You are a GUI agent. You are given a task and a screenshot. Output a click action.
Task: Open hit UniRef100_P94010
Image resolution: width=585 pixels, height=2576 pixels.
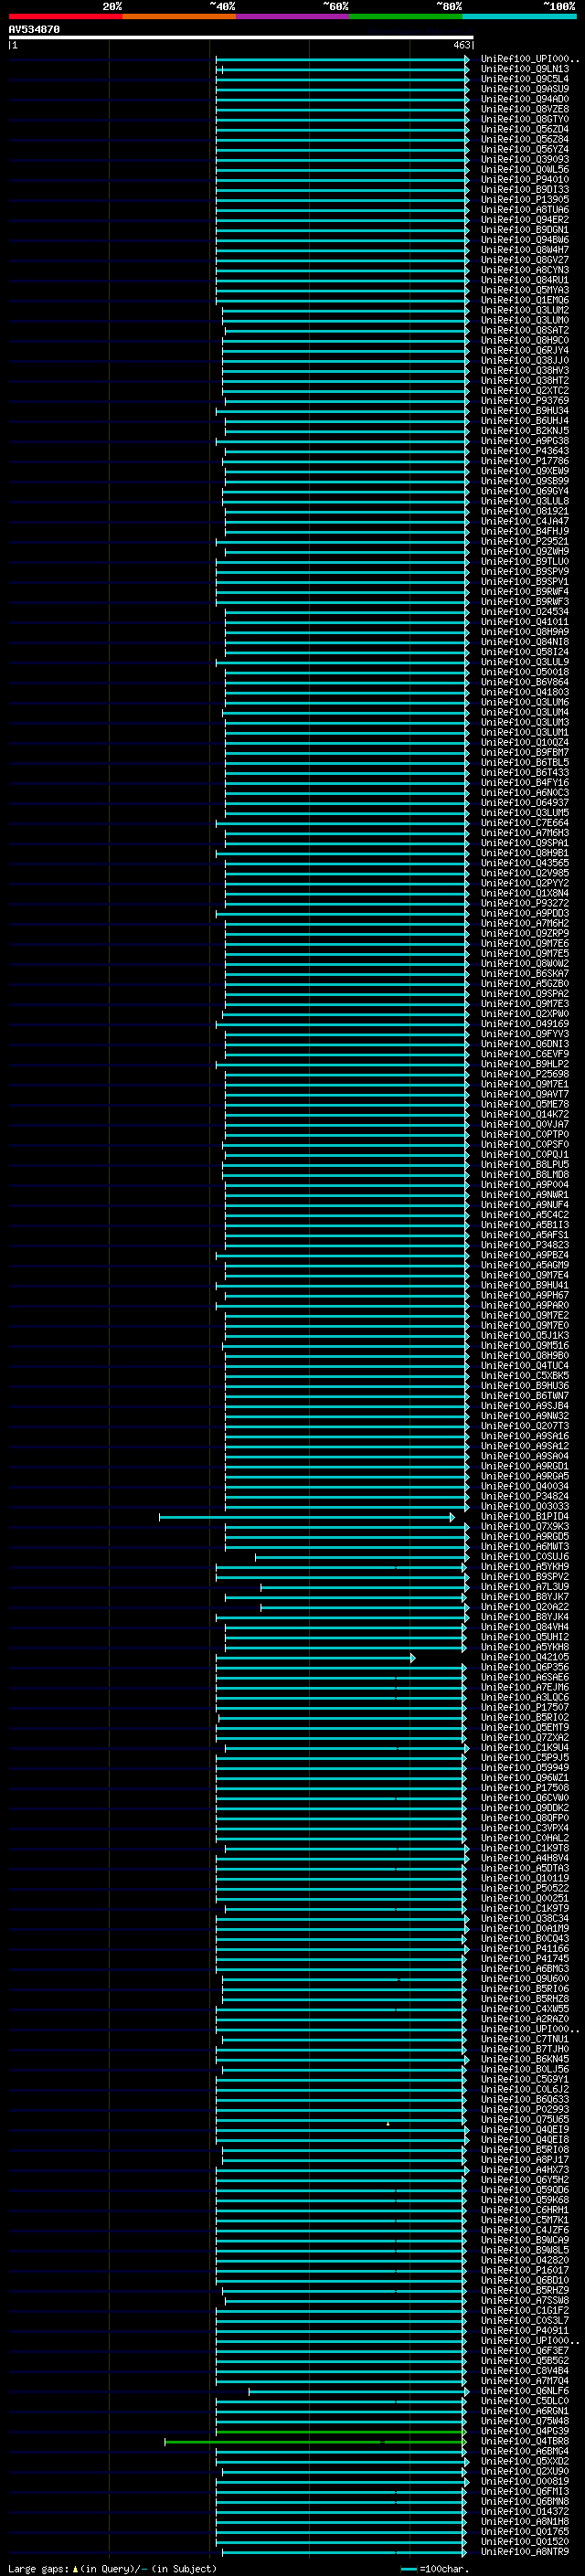525,180
